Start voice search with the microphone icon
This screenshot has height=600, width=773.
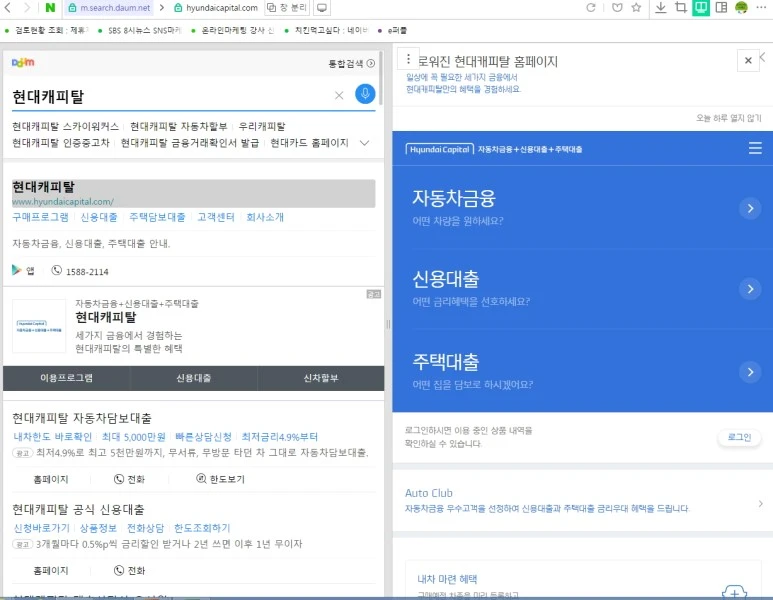[x=365, y=94]
